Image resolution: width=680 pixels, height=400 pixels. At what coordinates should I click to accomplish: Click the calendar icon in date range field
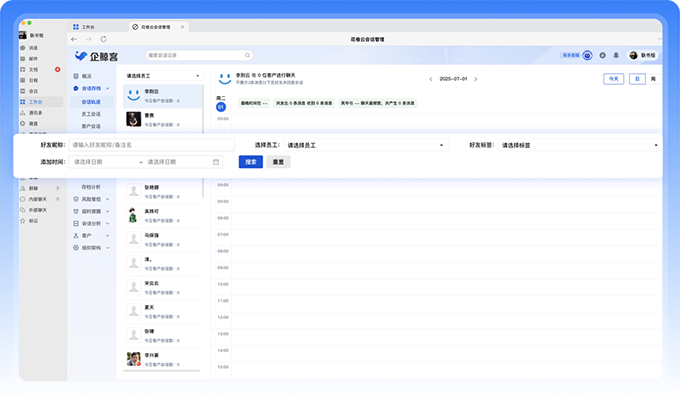tap(216, 161)
